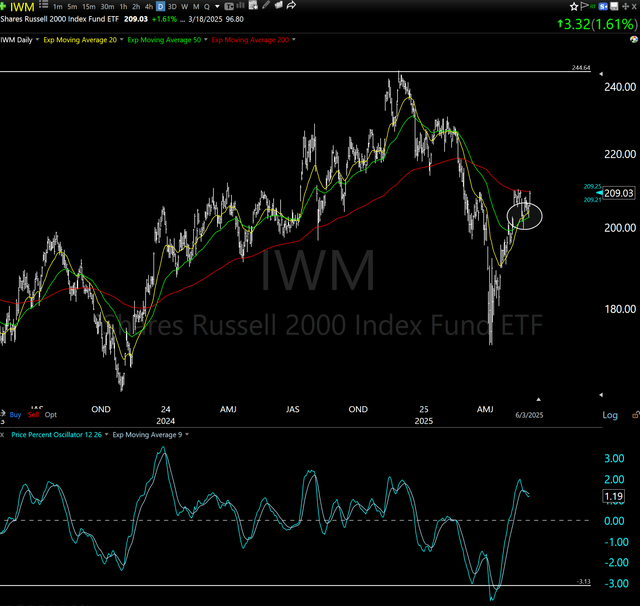The height and width of the screenshot is (606, 640).
Task: Click the small up triangle above 6/3/2025
Action: [538, 399]
